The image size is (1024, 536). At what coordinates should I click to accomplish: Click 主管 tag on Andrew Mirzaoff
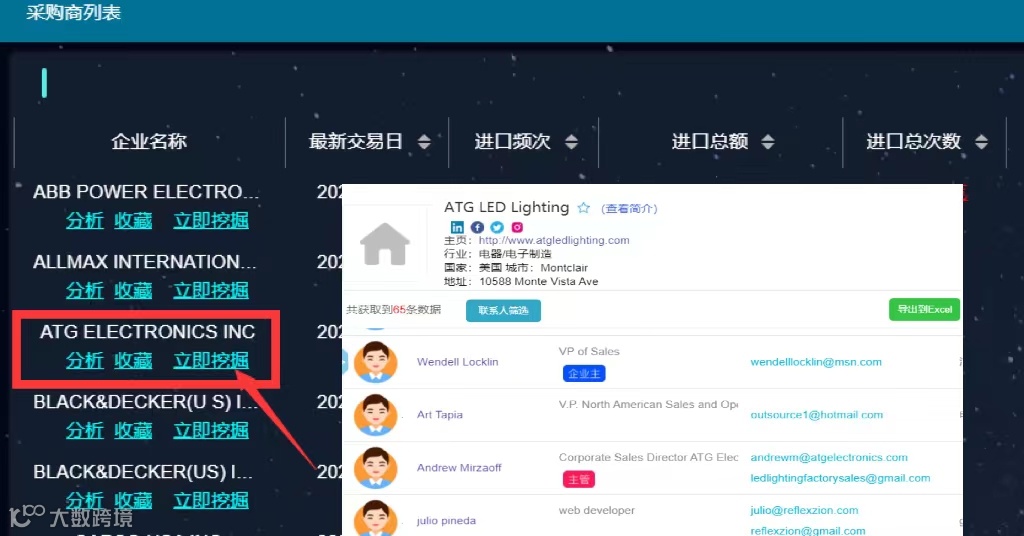click(x=579, y=479)
